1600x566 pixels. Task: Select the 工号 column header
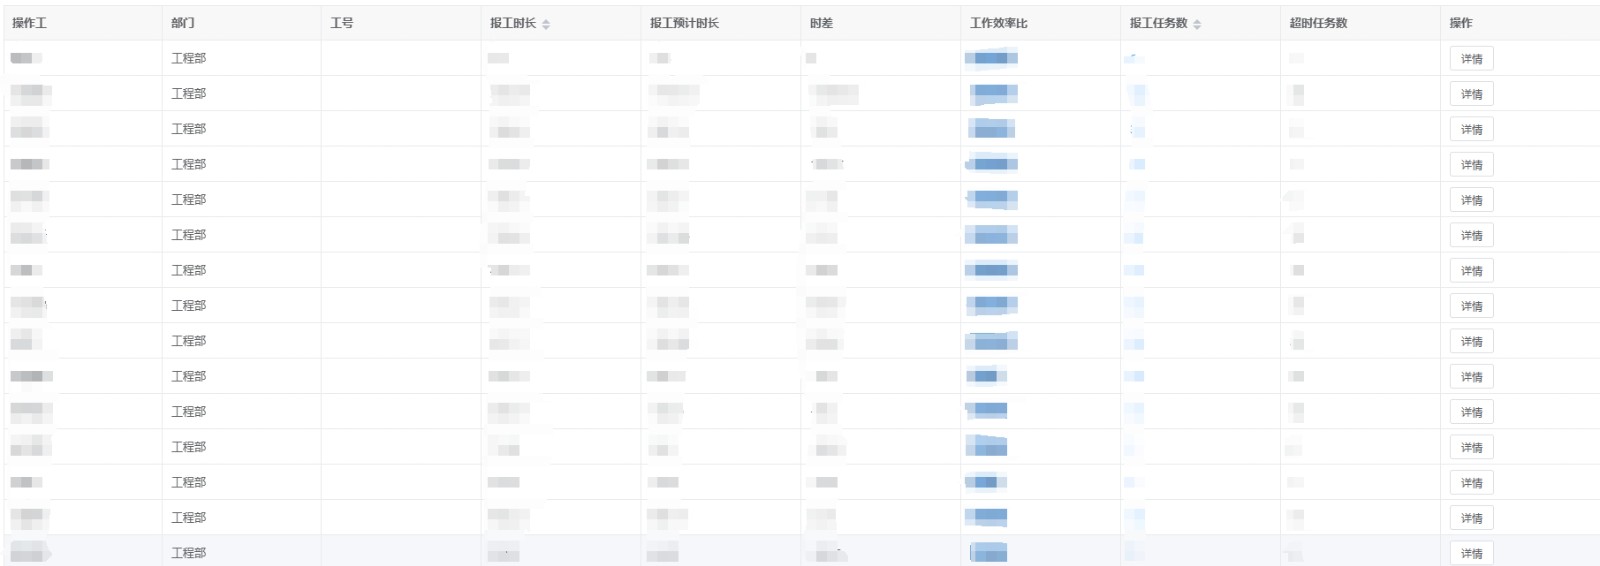(x=342, y=23)
